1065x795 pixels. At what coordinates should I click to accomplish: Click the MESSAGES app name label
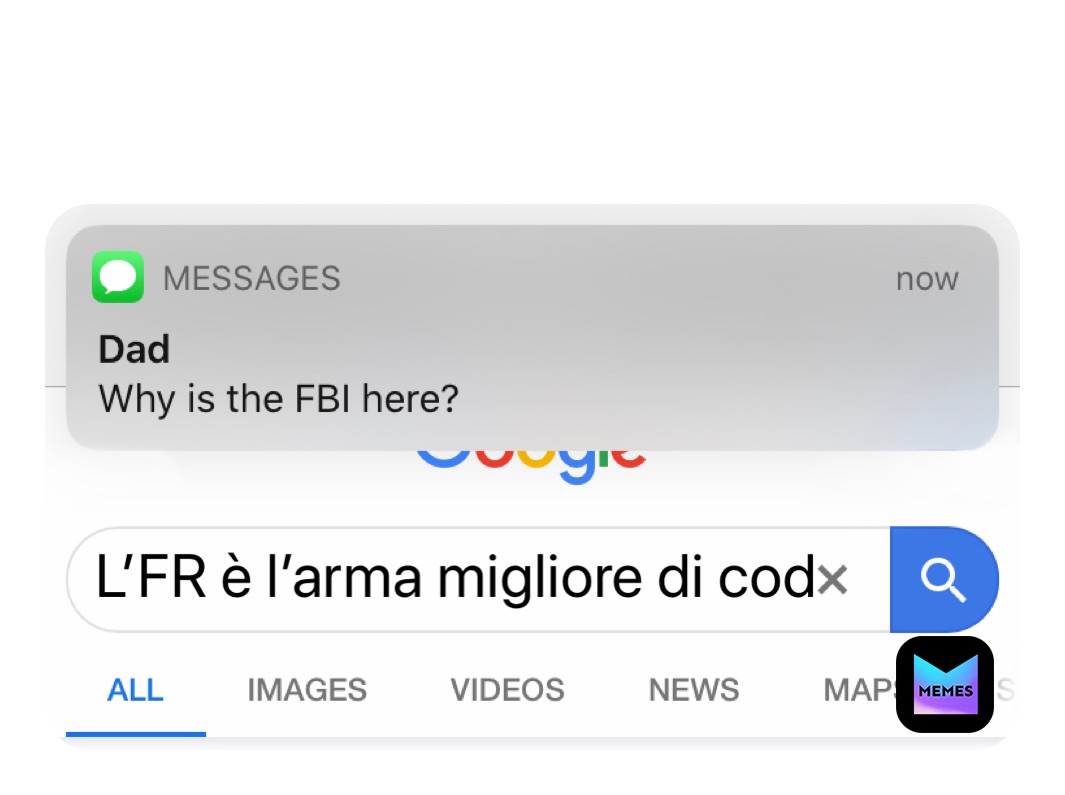pos(251,279)
